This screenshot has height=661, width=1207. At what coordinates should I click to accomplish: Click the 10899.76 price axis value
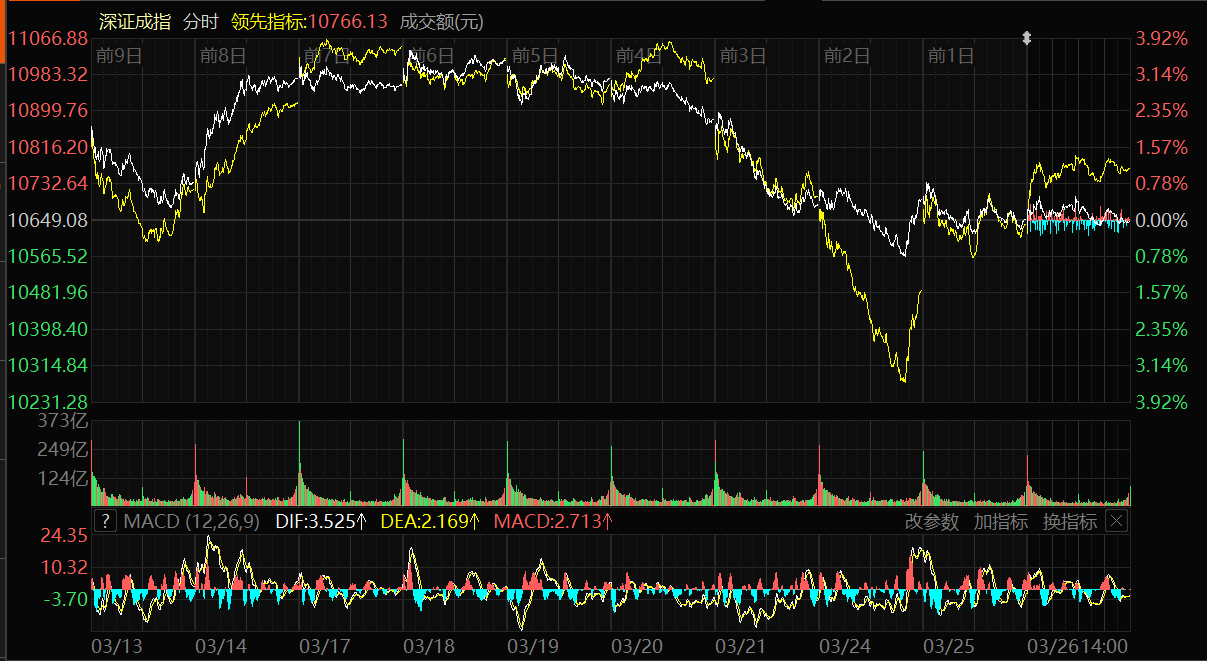click(x=49, y=110)
